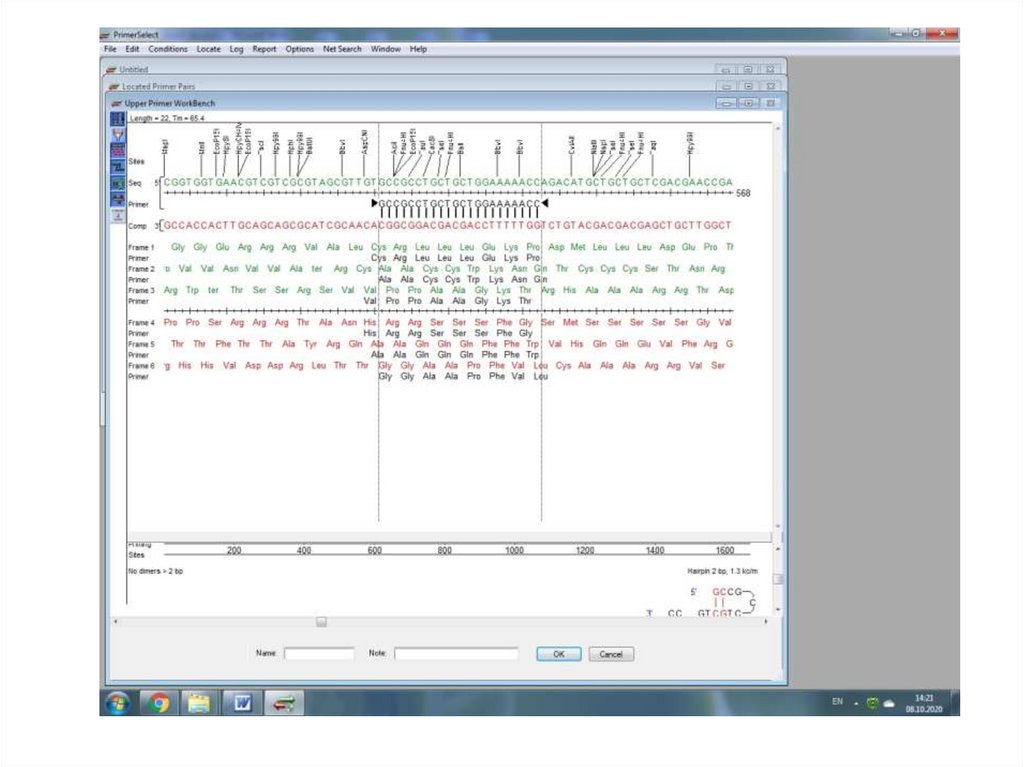Confirm with the OK button
Image resolution: width=1024 pixels, height=767 pixels.
coord(559,654)
